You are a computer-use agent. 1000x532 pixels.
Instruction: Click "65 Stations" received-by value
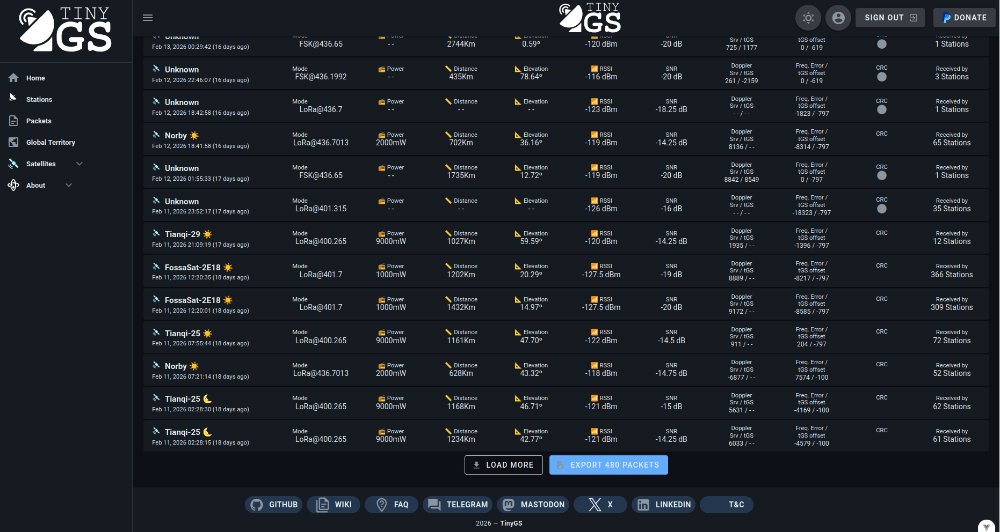952,142
